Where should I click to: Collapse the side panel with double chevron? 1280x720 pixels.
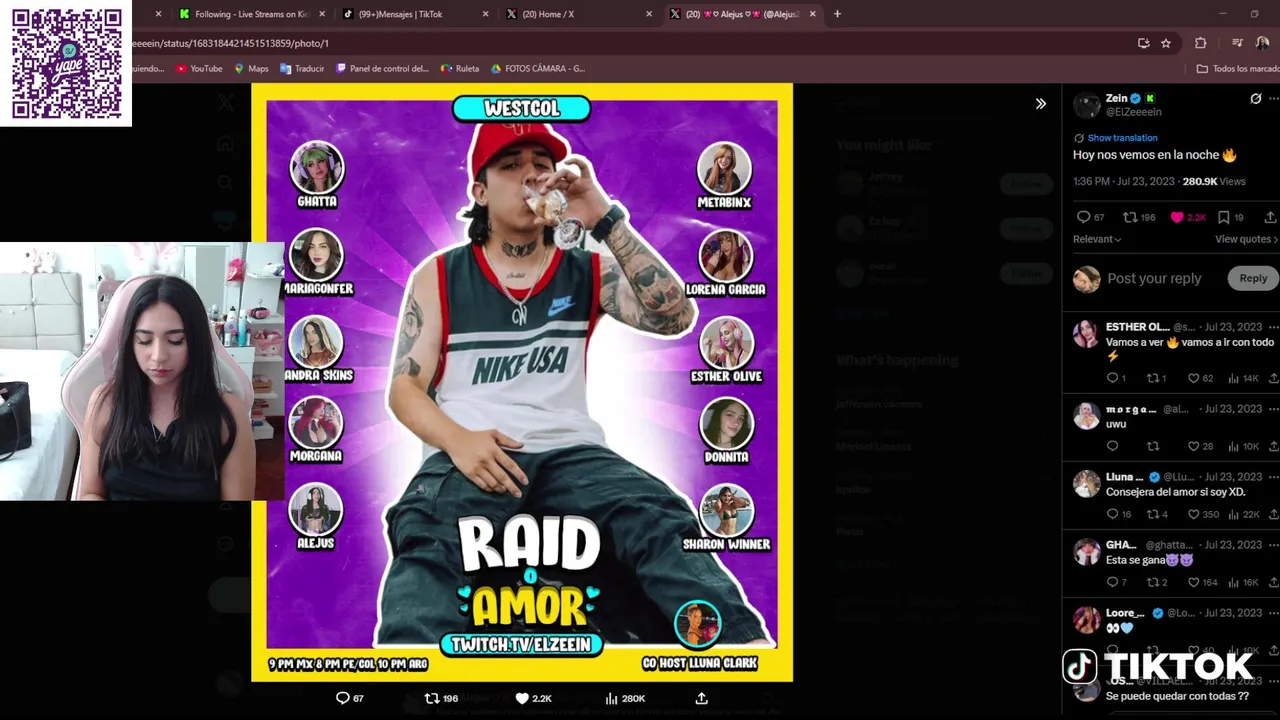point(1040,104)
